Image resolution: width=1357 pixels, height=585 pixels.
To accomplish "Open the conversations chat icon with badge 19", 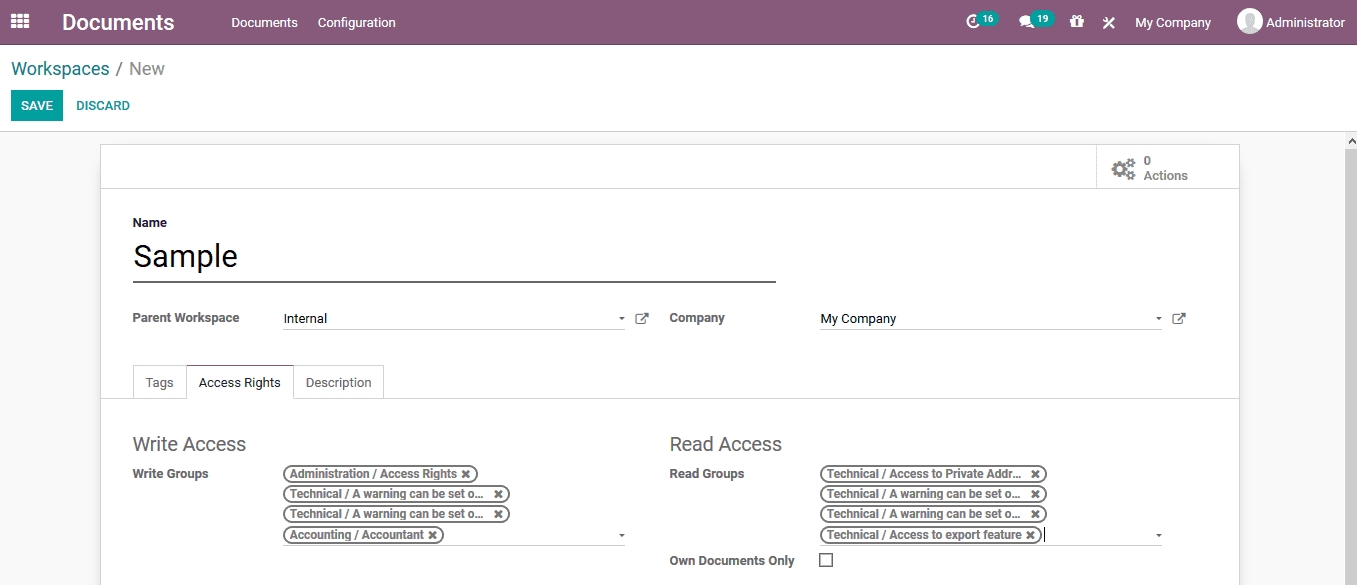I will (x=1026, y=22).
